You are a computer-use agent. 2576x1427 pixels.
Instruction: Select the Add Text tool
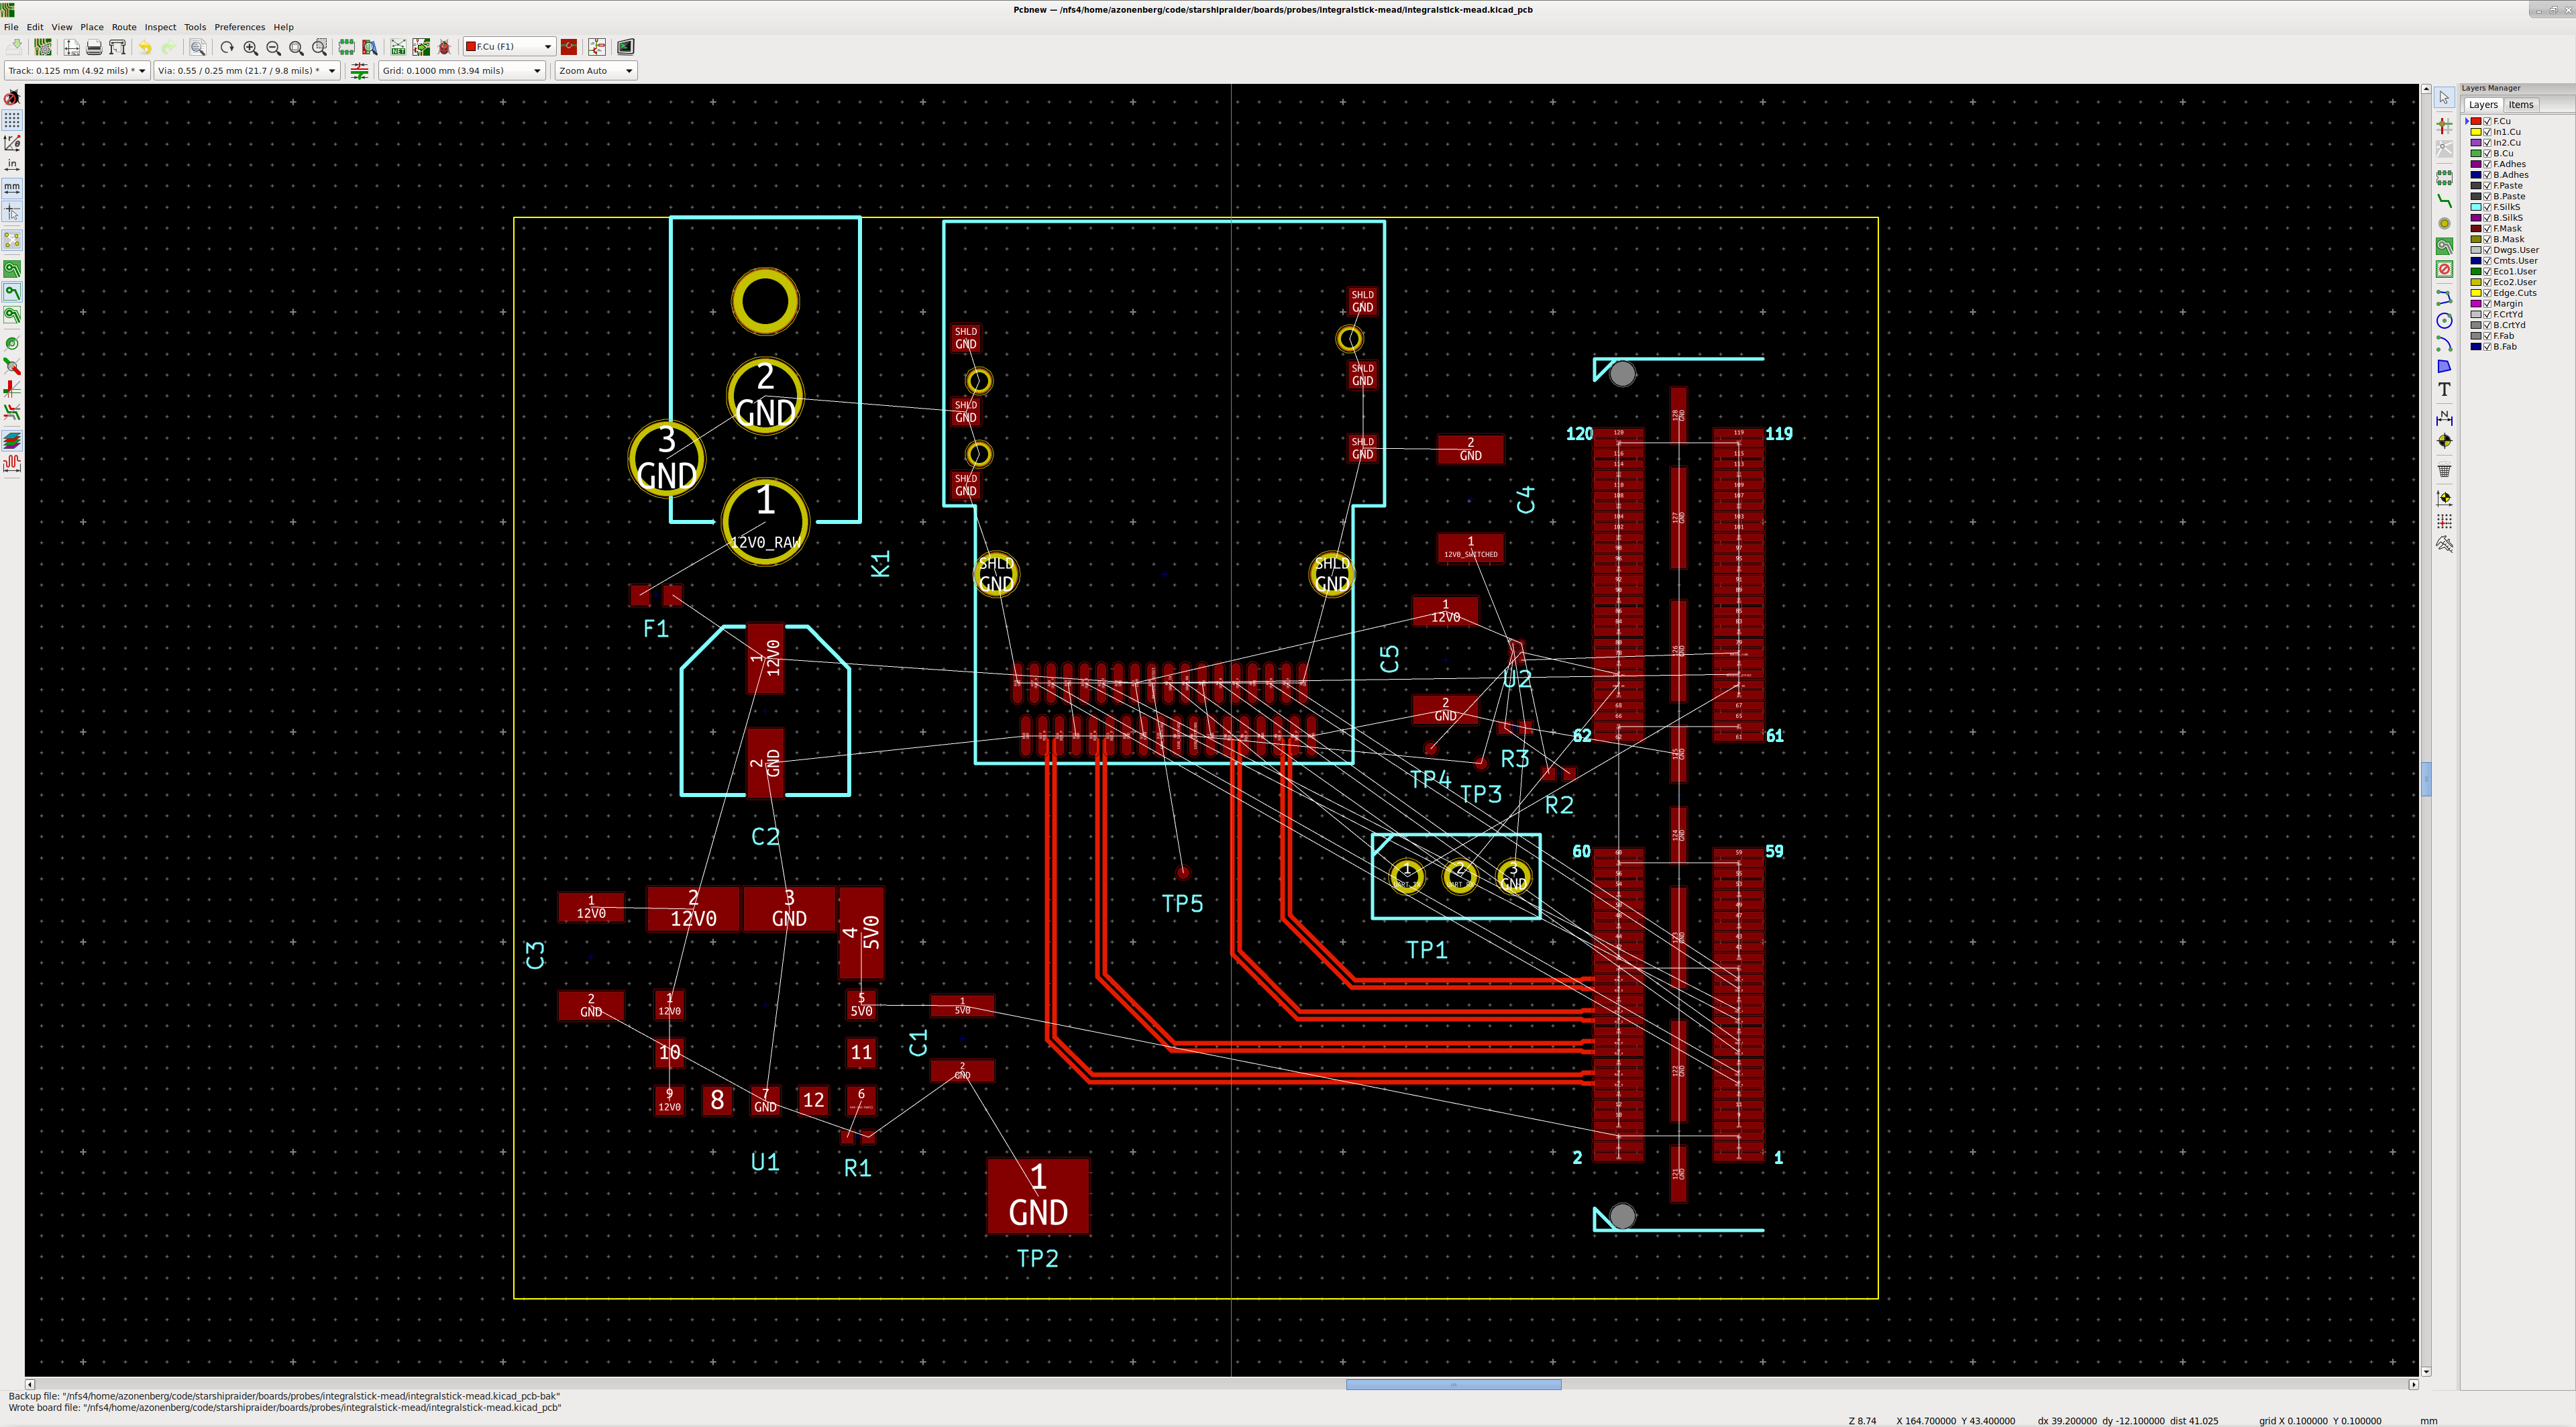click(2444, 389)
